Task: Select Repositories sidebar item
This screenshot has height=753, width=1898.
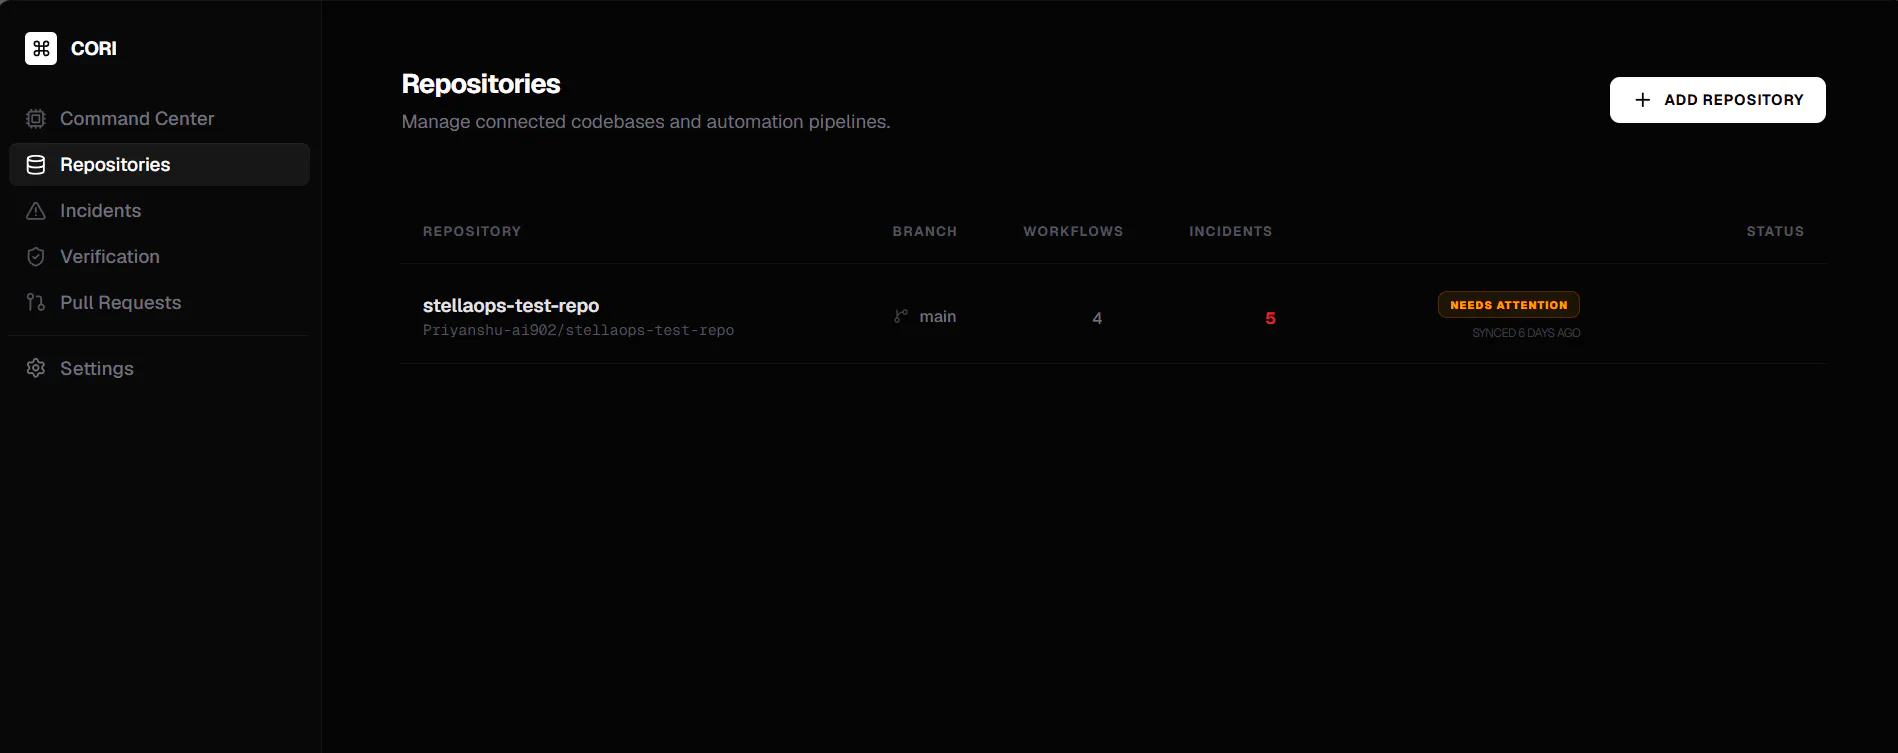Action: pyautogui.click(x=160, y=165)
